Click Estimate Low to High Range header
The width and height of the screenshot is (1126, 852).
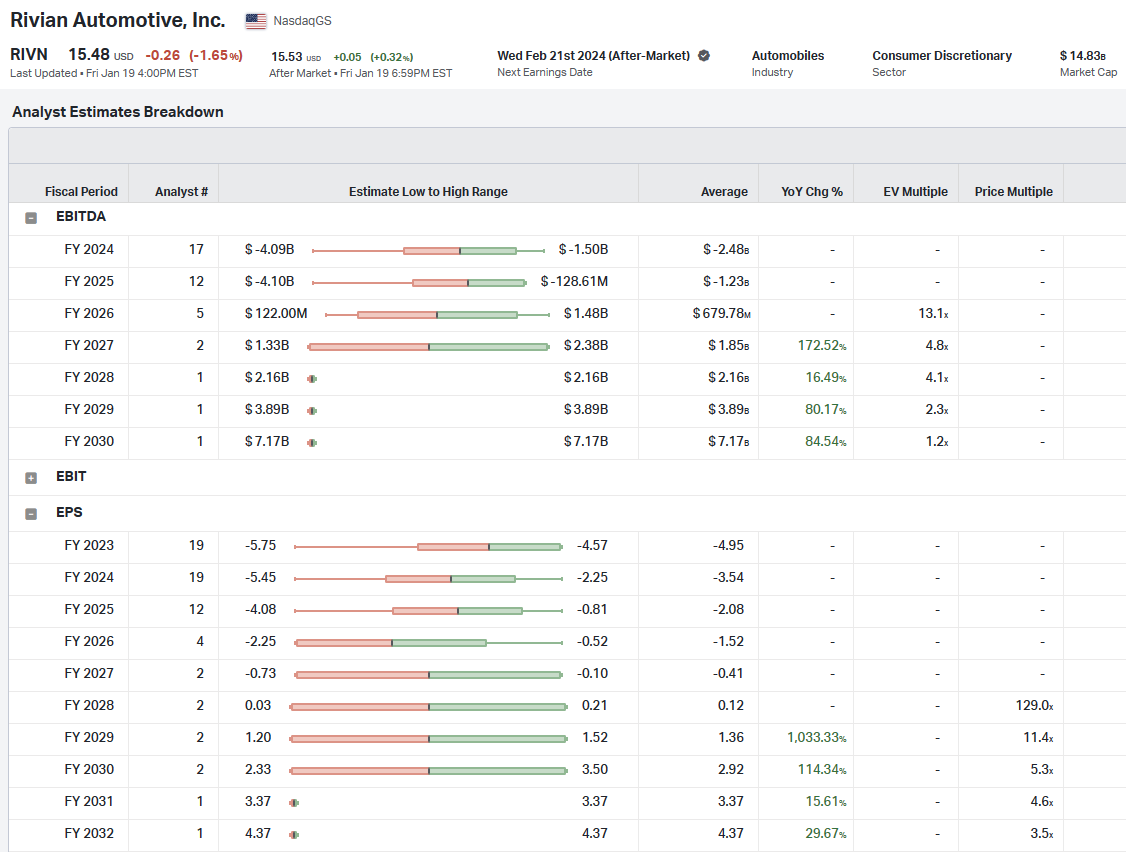[428, 192]
